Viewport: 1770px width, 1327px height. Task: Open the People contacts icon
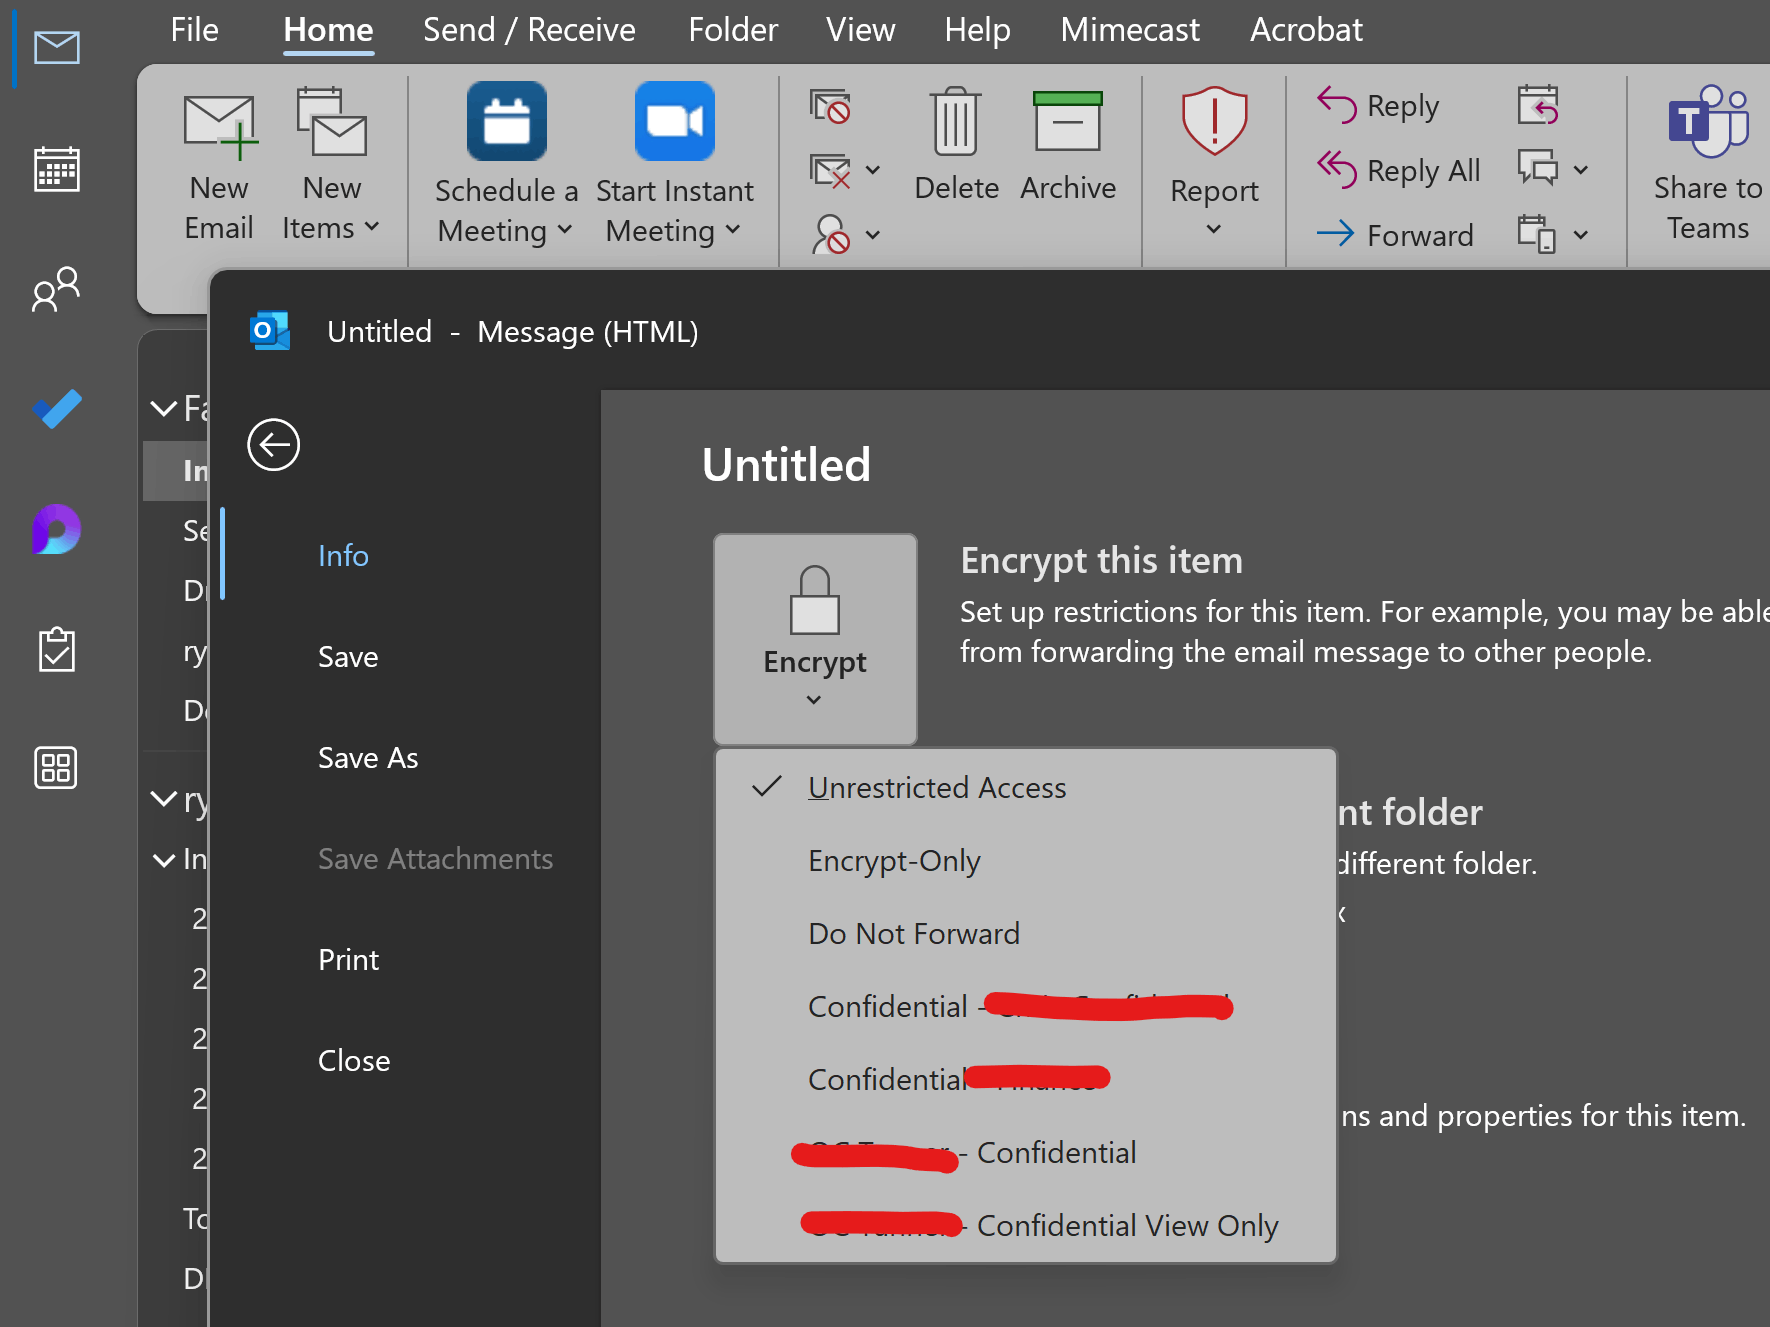(x=56, y=289)
